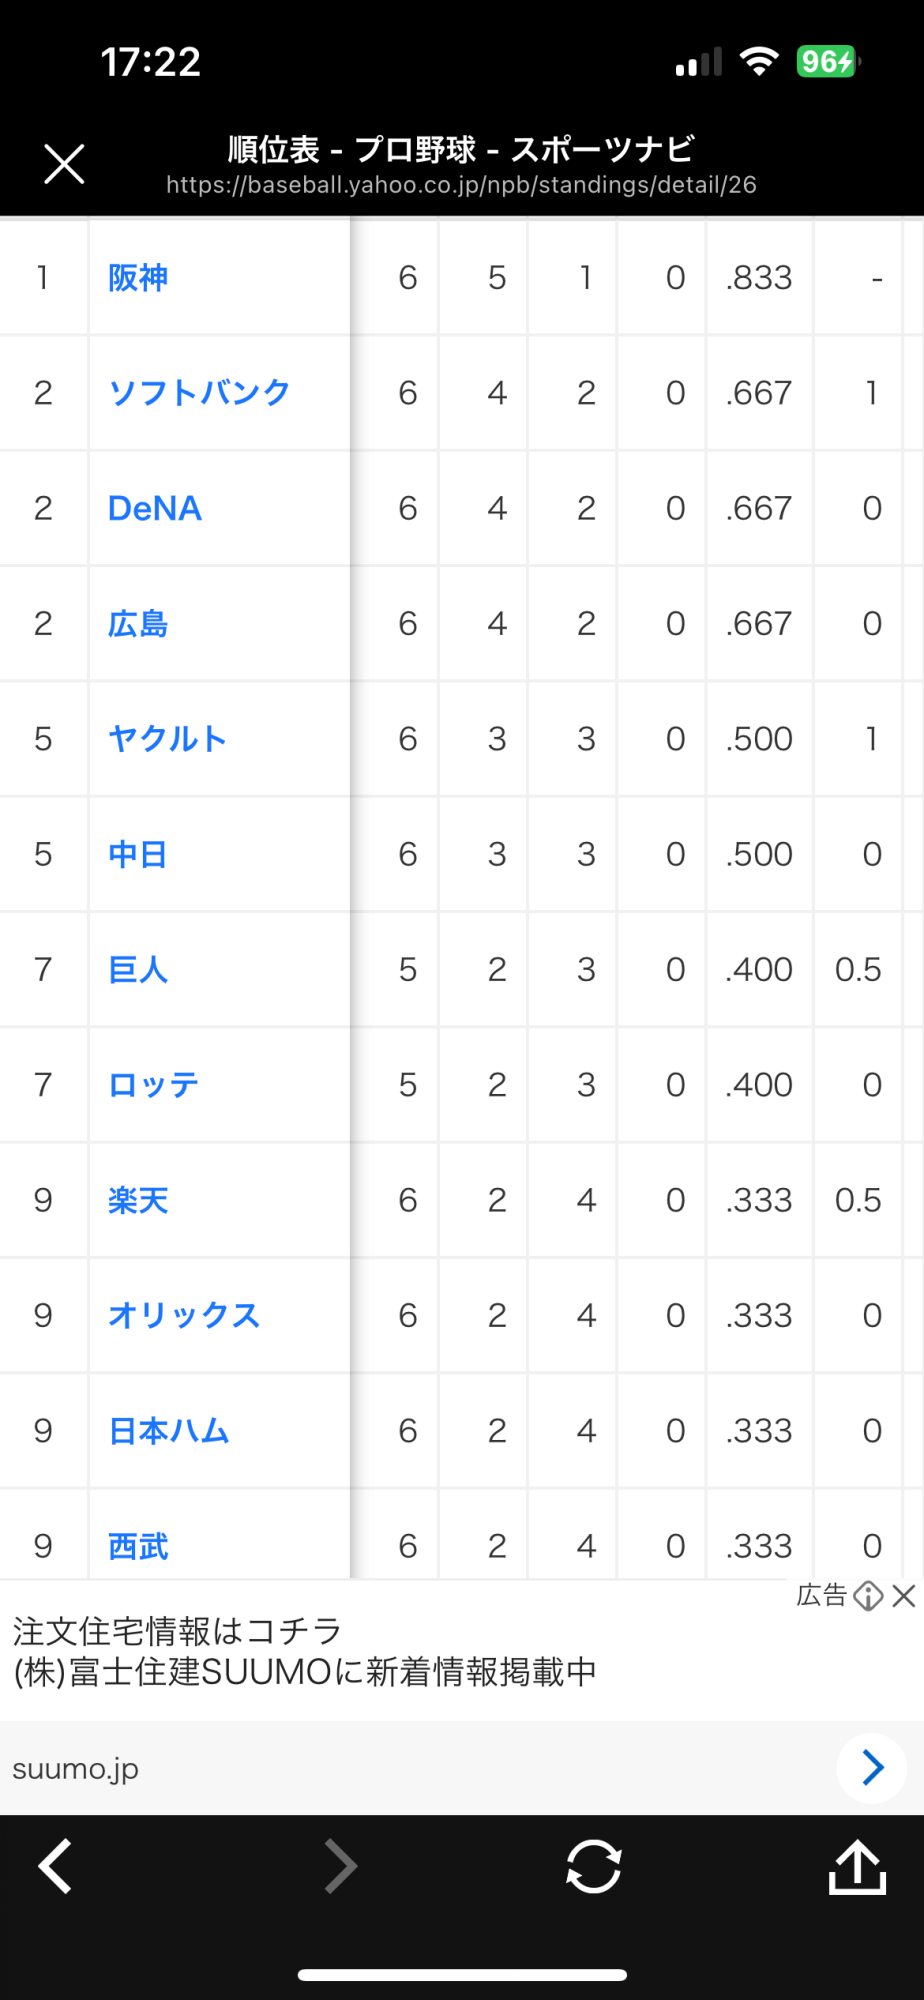Close the in-app browser with X
The image size is (924, 2000).
coord(64,164)
